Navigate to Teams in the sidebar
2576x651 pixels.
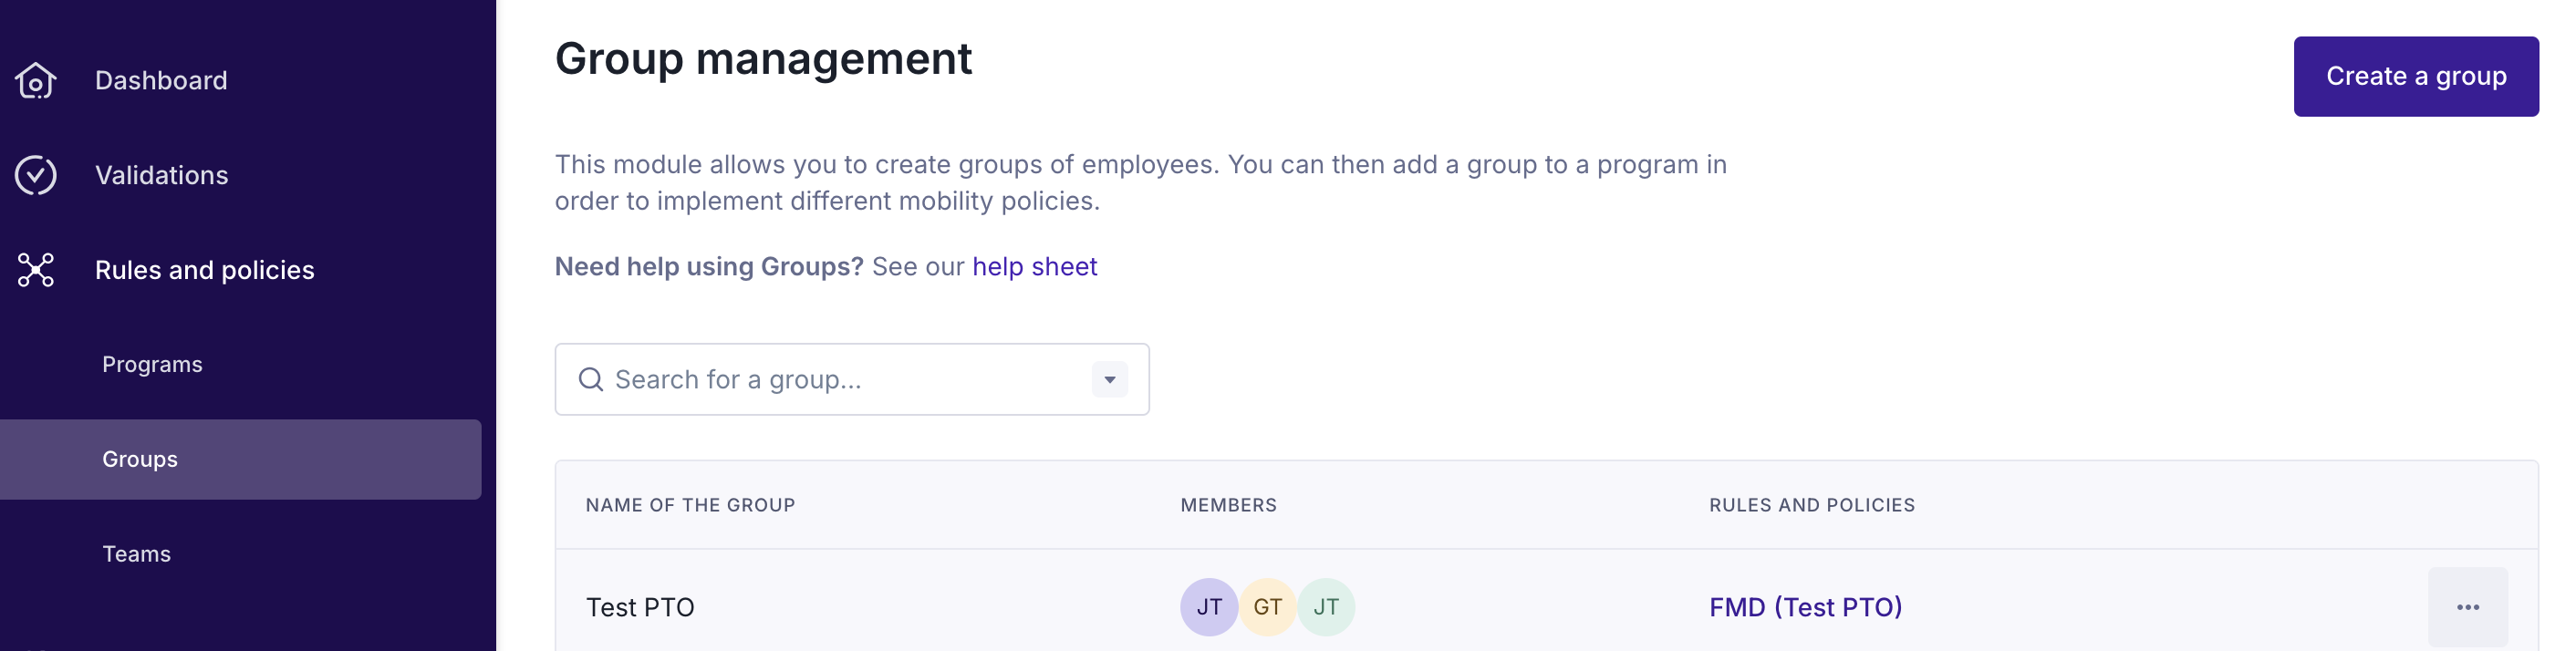click(136, 554)
